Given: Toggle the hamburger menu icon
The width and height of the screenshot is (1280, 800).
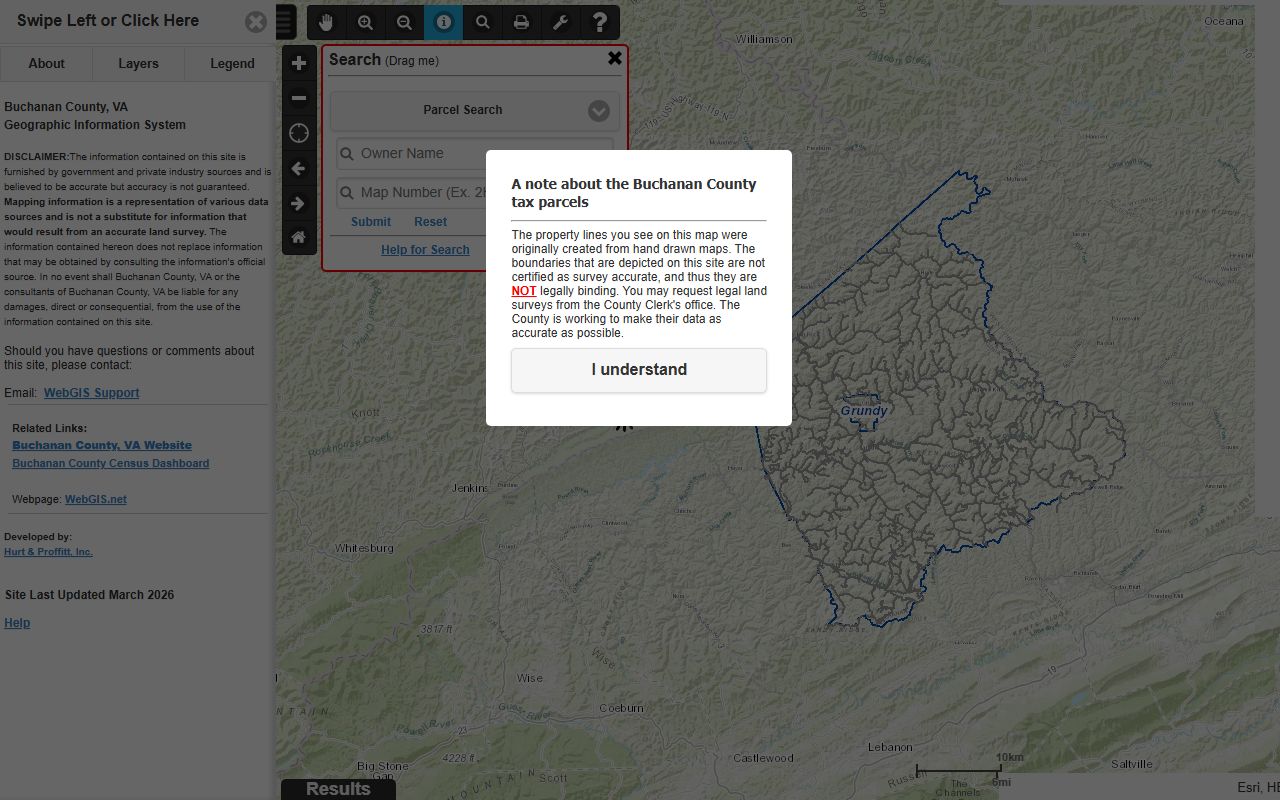Looking at the screenshot, I should pyautogui.click(x=286, y=22).
